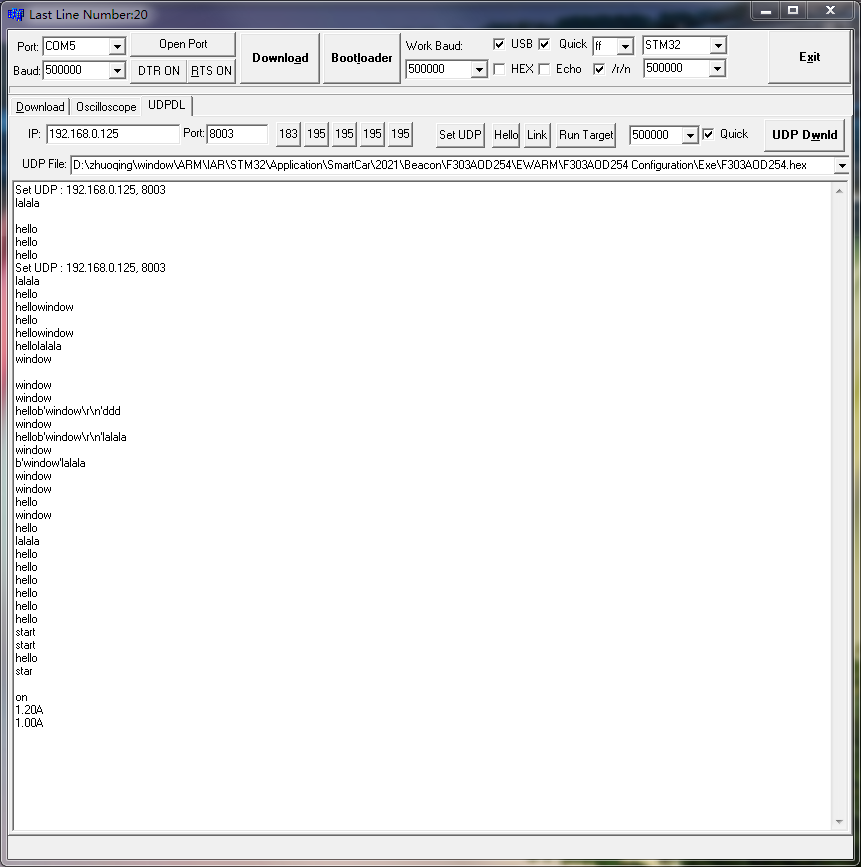This screenshot has height=867, width=861.
Task: Click the Open Port button
Action: click(x=183, y=44)
